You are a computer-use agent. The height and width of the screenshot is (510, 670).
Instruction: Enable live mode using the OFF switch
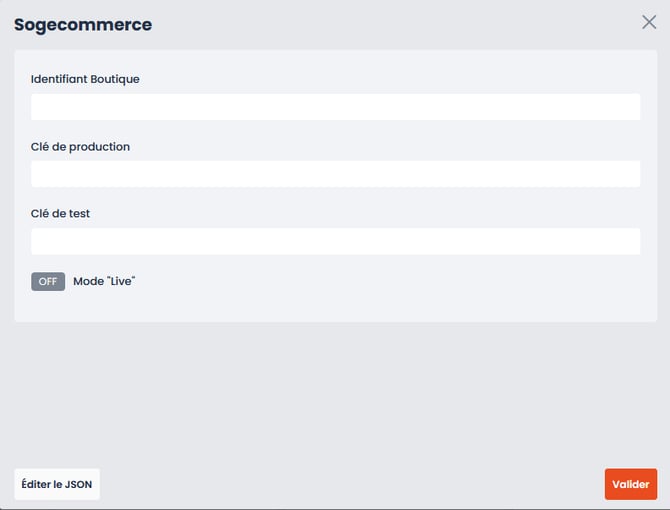(48, 282)
